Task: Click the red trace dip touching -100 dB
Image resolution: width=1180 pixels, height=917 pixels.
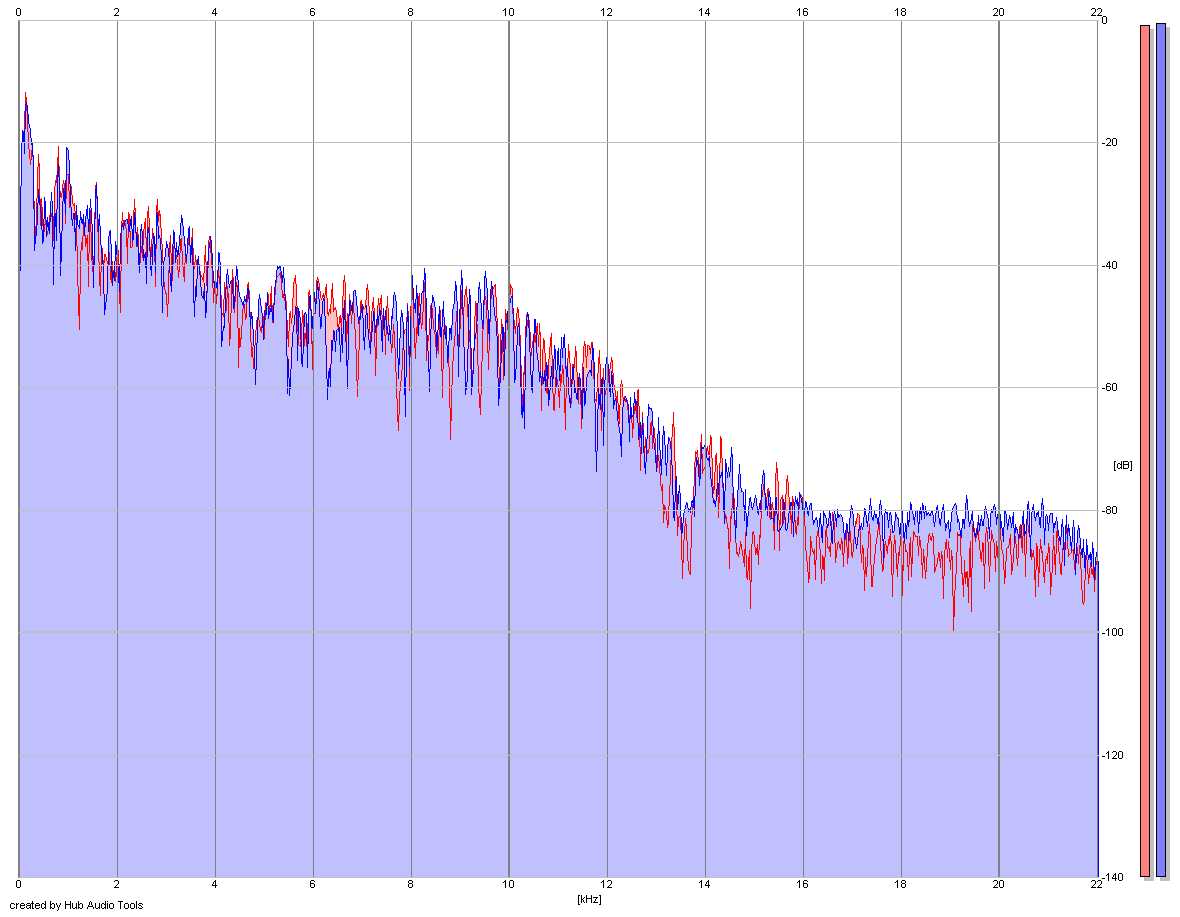Action: point(953,627)
